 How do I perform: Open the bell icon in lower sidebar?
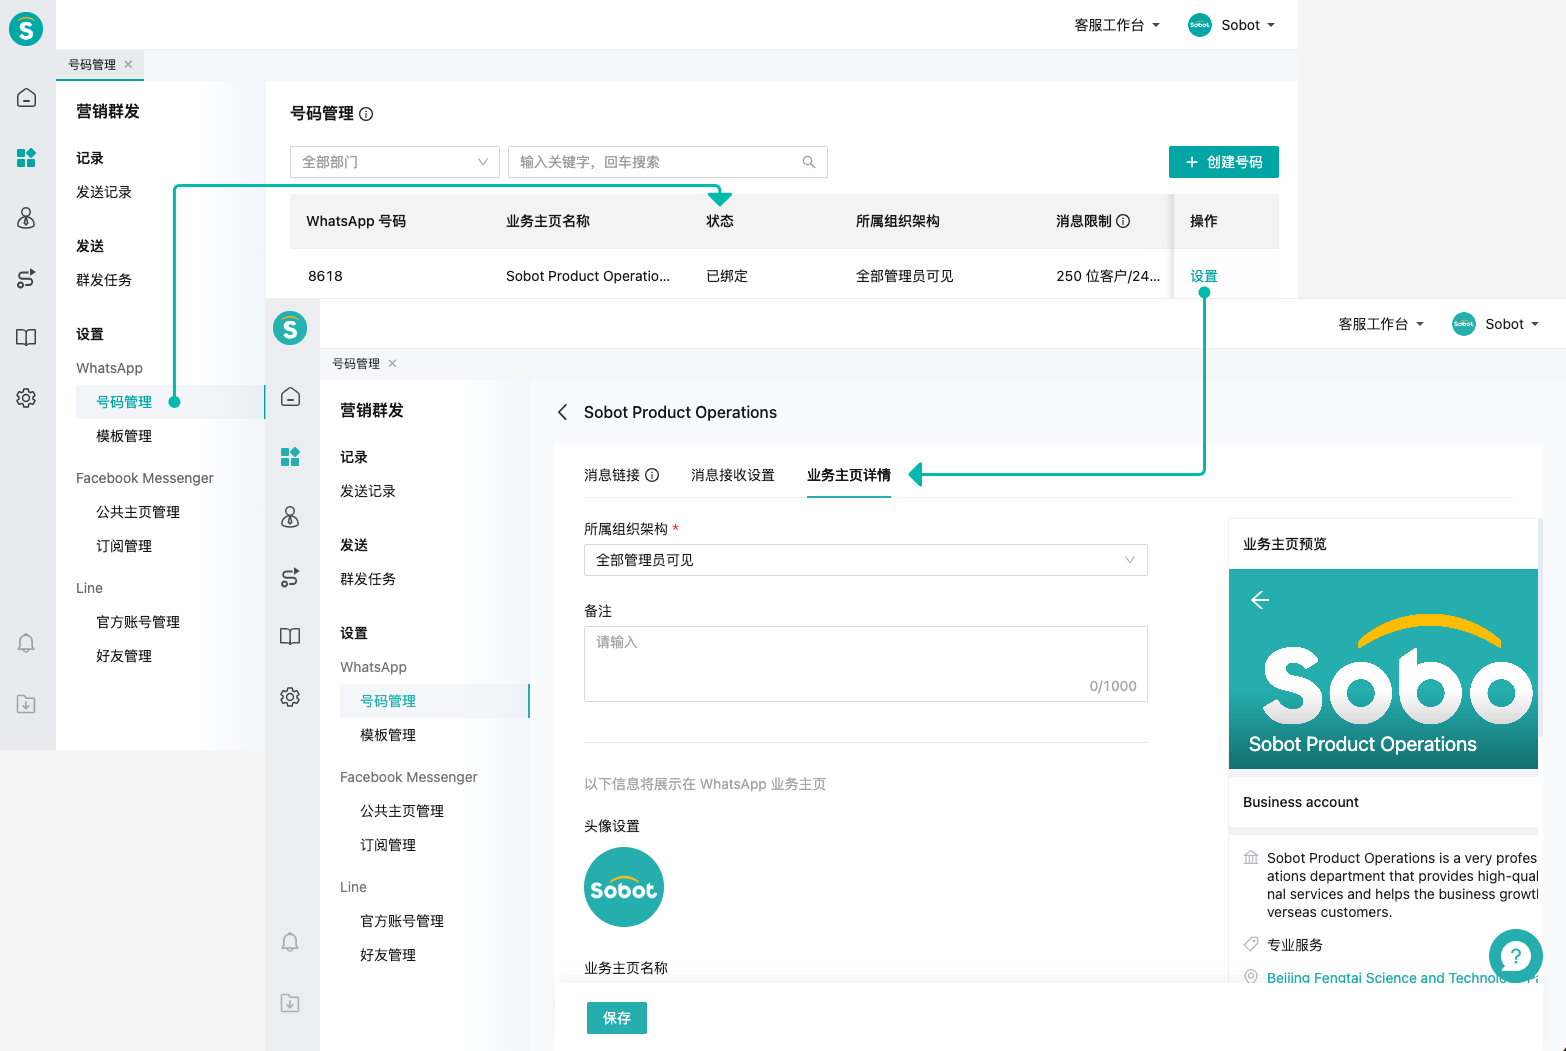pos(291,942)
